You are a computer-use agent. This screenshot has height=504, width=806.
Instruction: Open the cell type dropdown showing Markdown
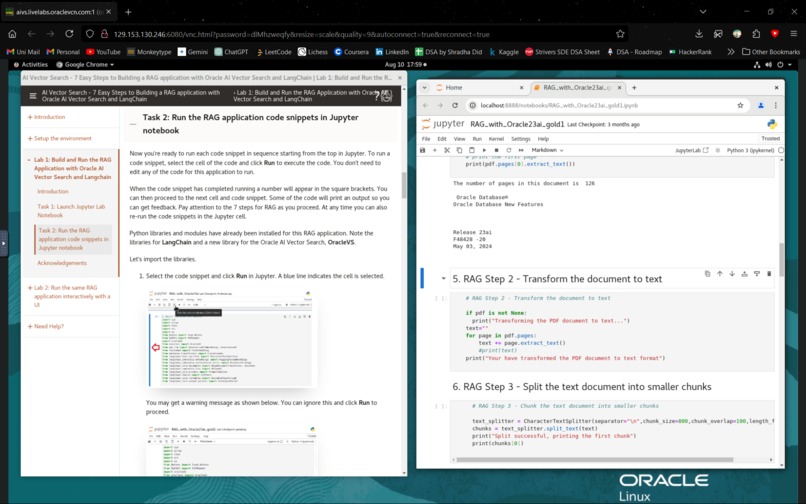pos(547,150)
